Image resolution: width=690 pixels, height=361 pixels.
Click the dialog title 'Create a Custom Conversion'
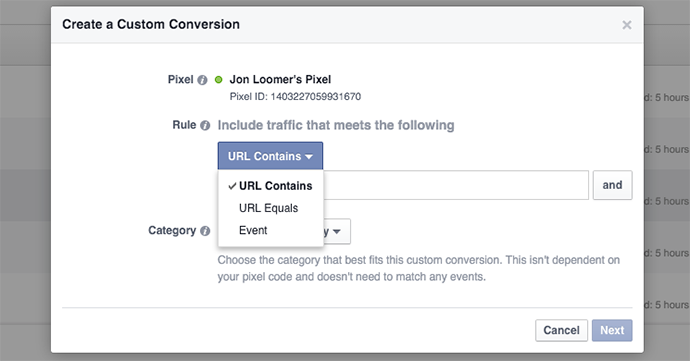(151, 24)
